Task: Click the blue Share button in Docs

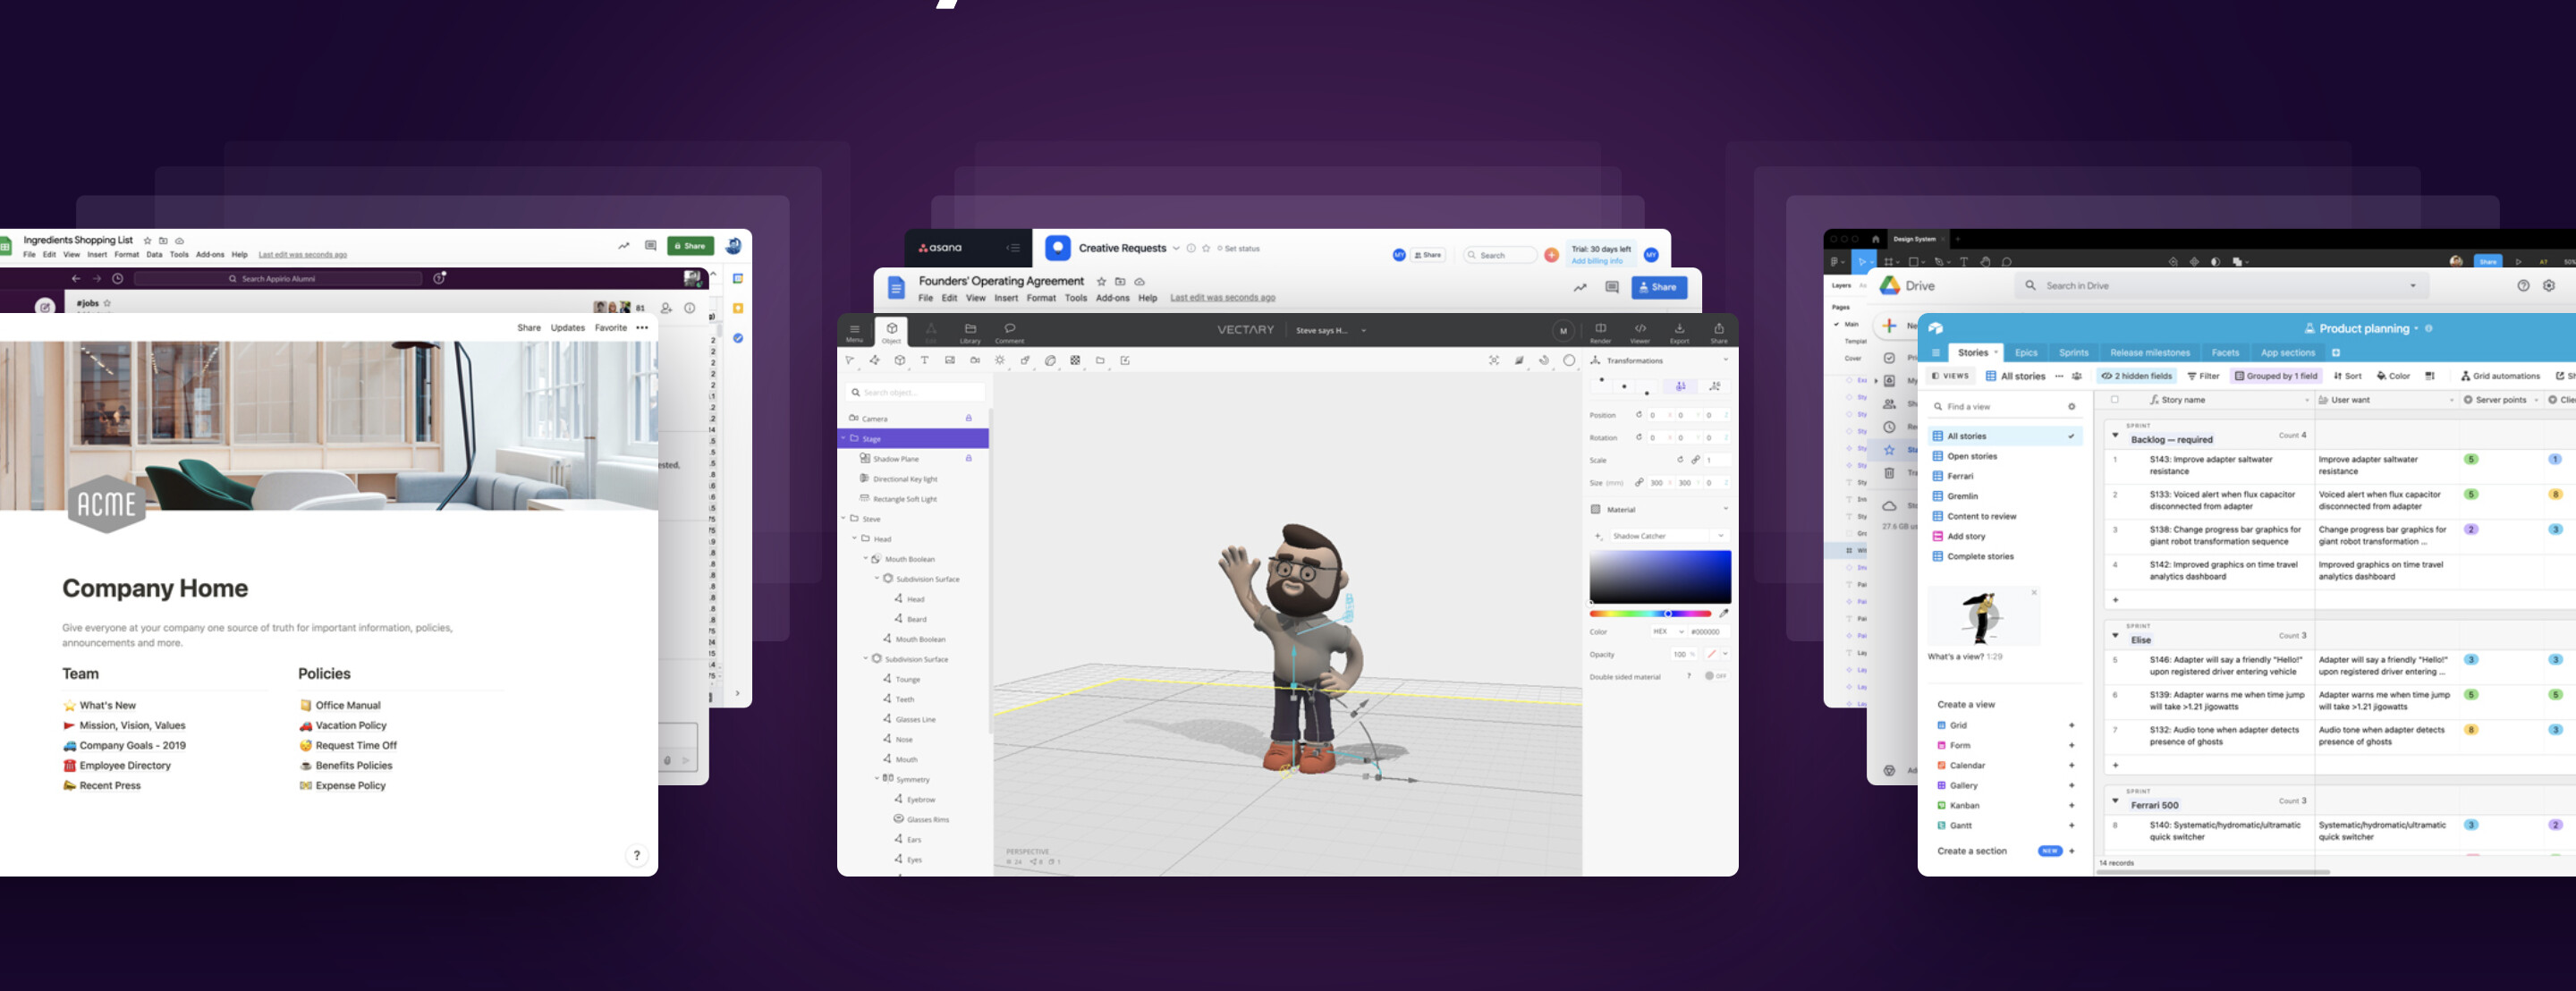Action: point(1658,287)
